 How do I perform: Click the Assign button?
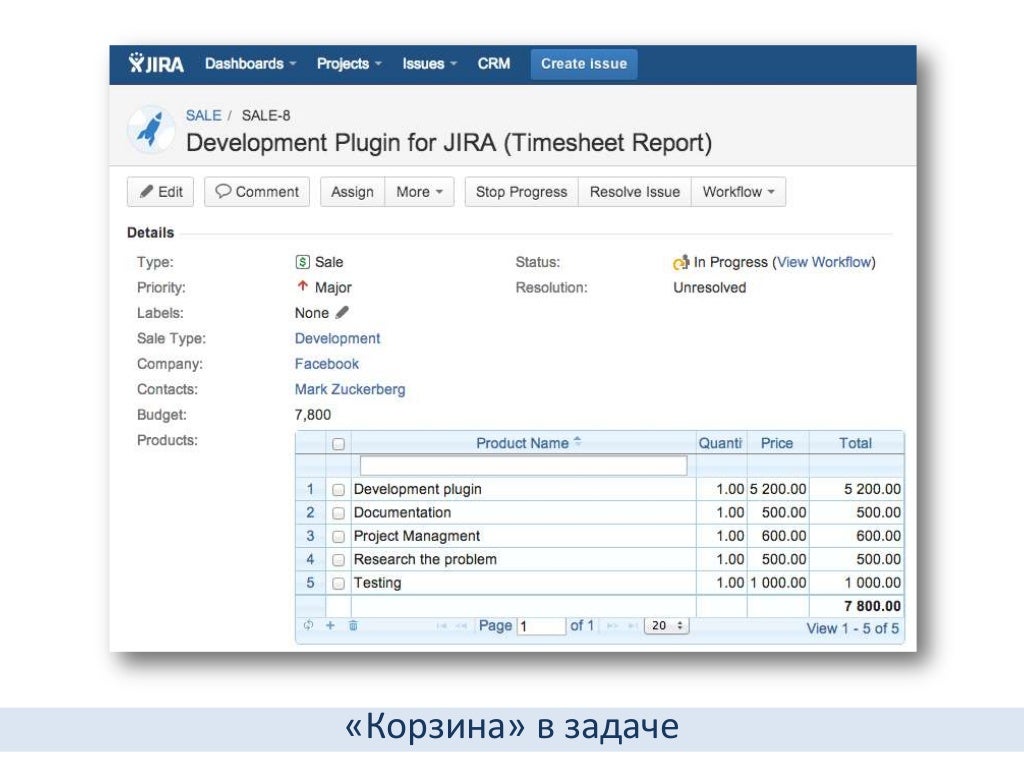click(353, 192)
